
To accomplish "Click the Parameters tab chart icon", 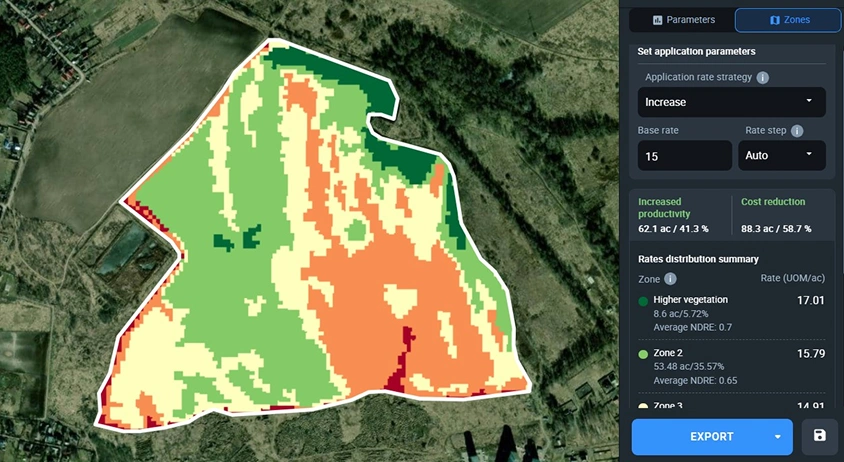I will (x=657, y=20).
